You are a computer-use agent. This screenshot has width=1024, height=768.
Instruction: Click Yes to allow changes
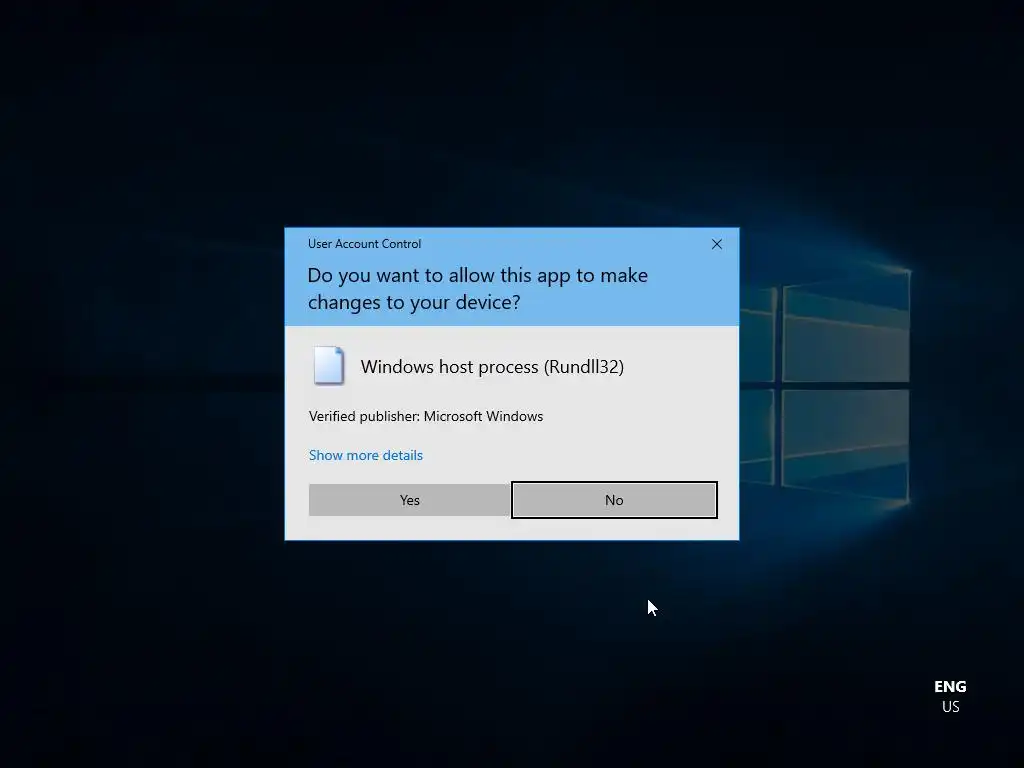pos(409,500)
